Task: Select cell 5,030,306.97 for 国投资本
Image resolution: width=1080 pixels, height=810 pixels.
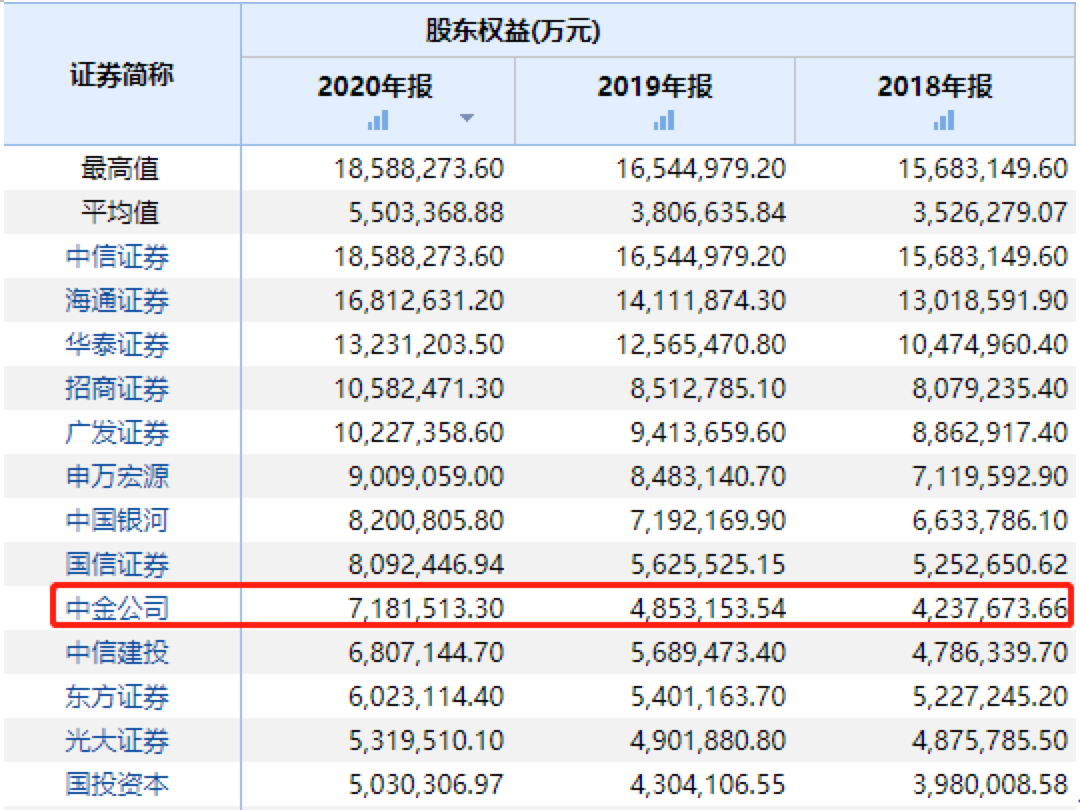Action: 426,785
